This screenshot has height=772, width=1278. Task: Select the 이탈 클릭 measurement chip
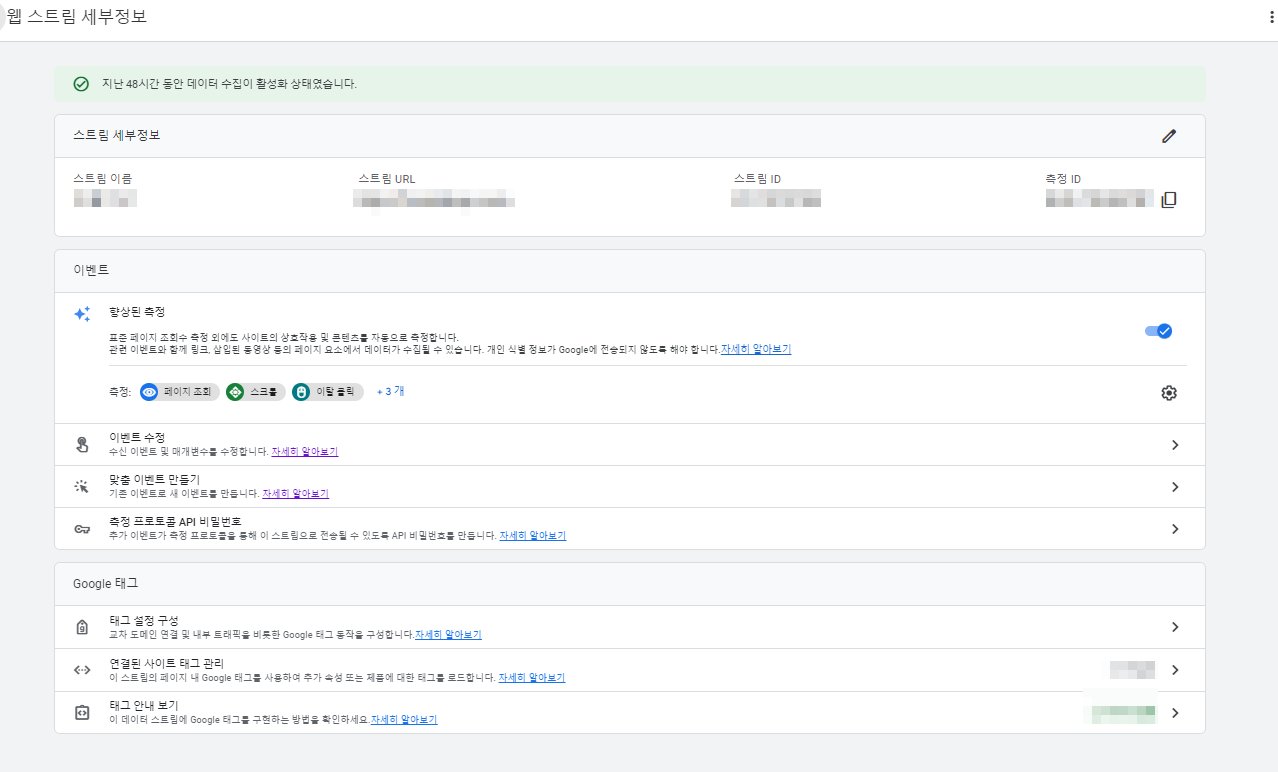coord(328,392)
